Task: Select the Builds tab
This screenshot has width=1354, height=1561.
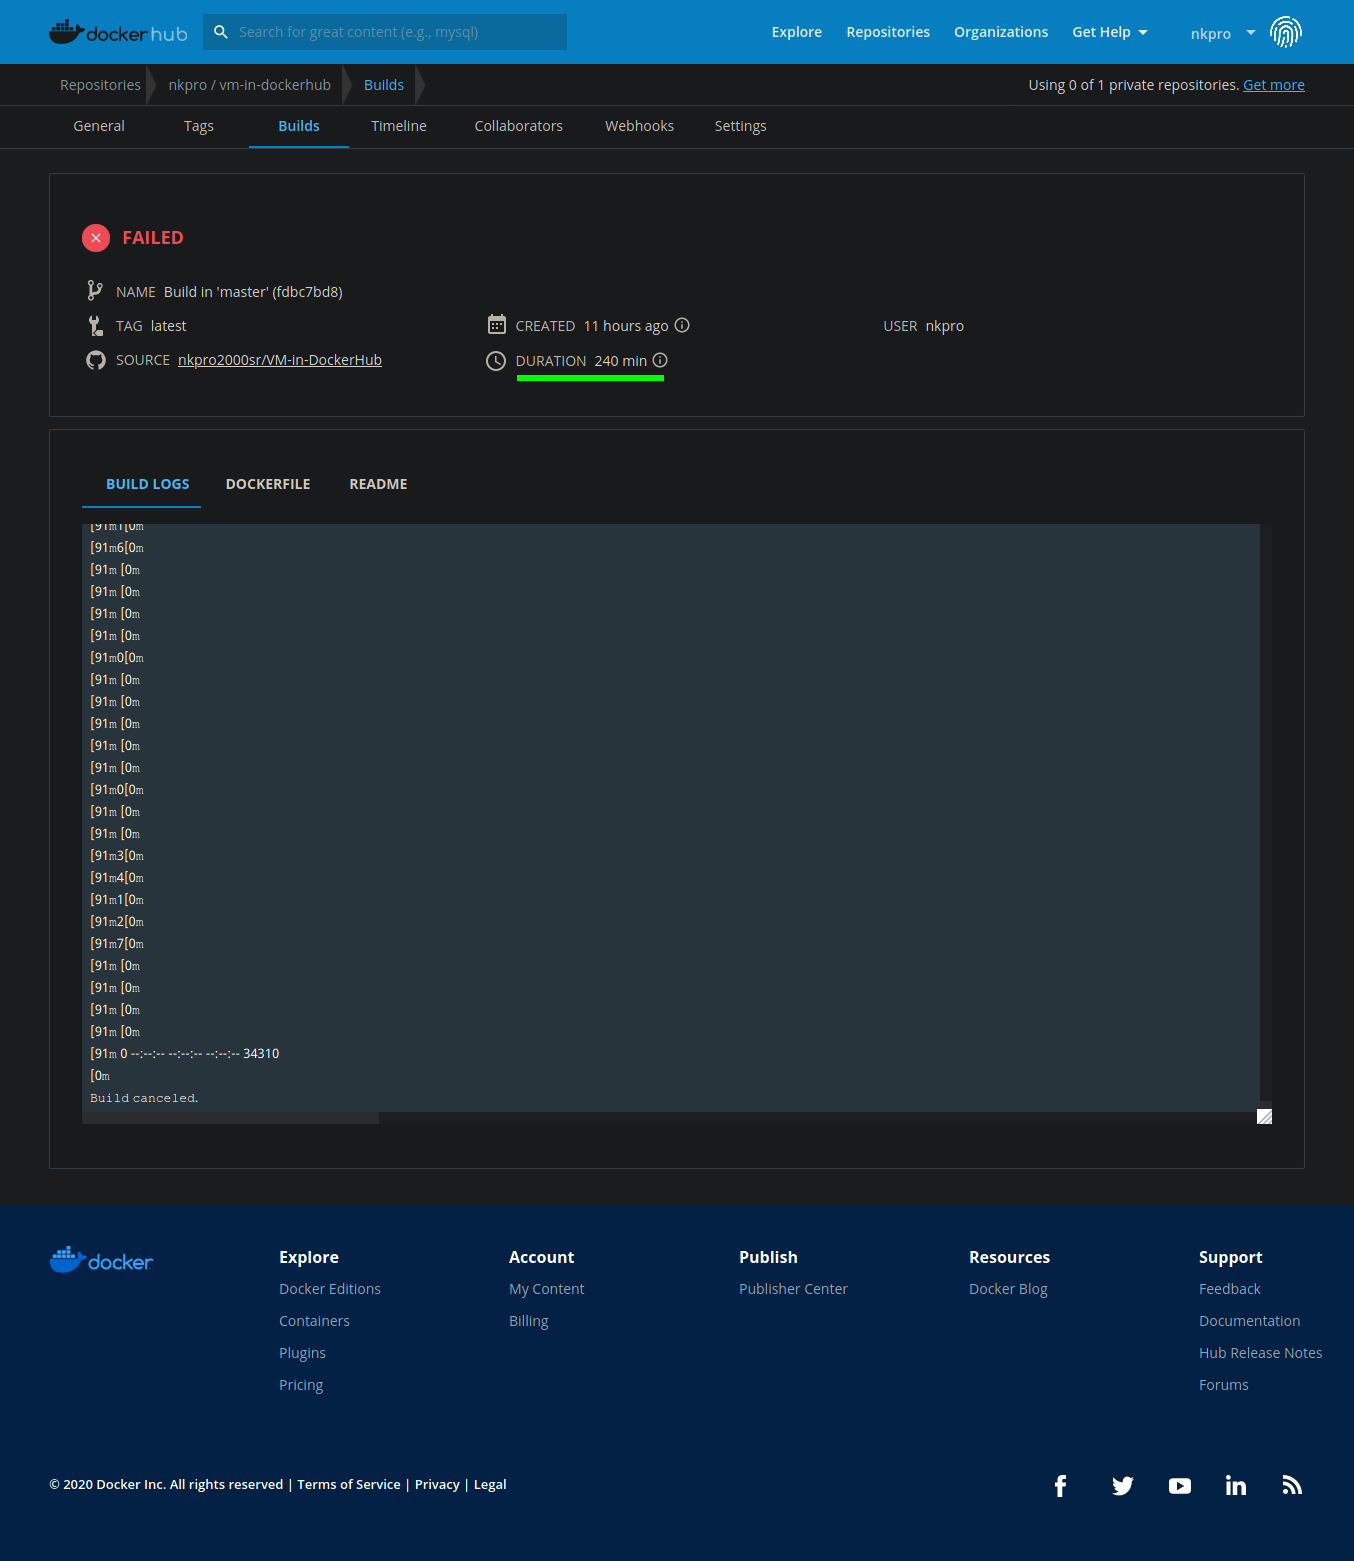Action: coord(299,126)
